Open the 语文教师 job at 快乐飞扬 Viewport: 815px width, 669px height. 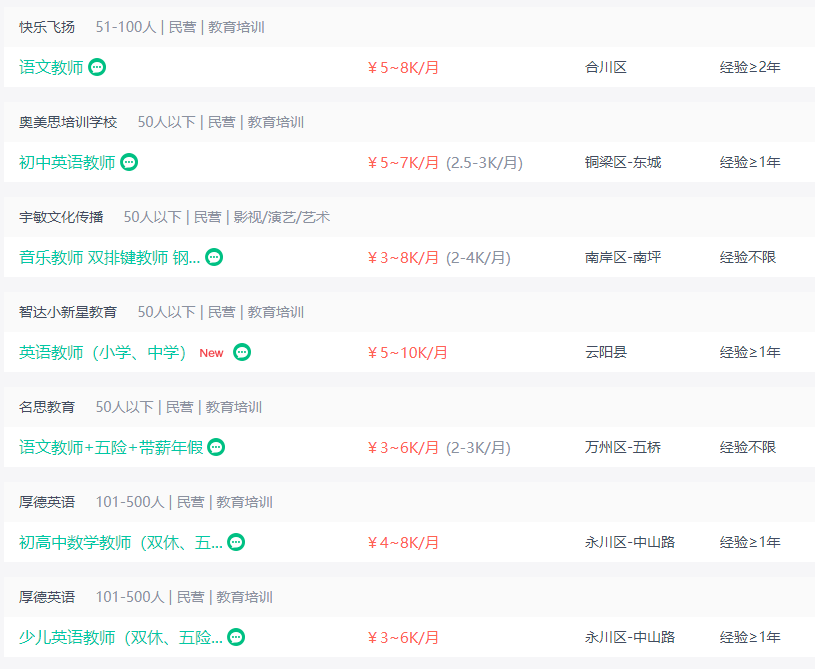click(51, 67)
